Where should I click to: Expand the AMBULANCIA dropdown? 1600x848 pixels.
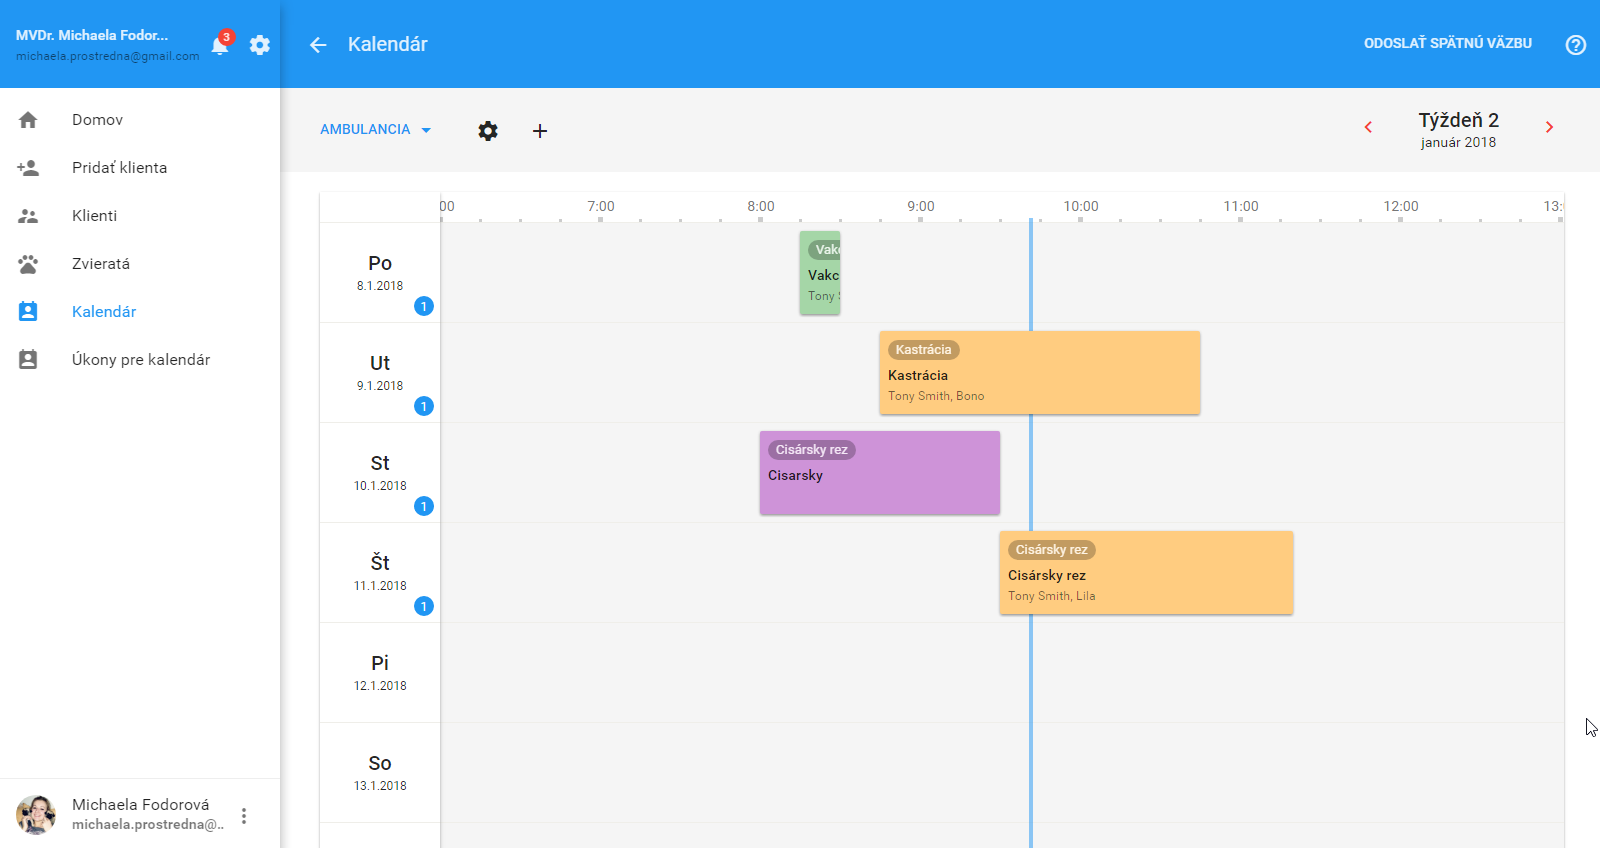coord(375,130)
